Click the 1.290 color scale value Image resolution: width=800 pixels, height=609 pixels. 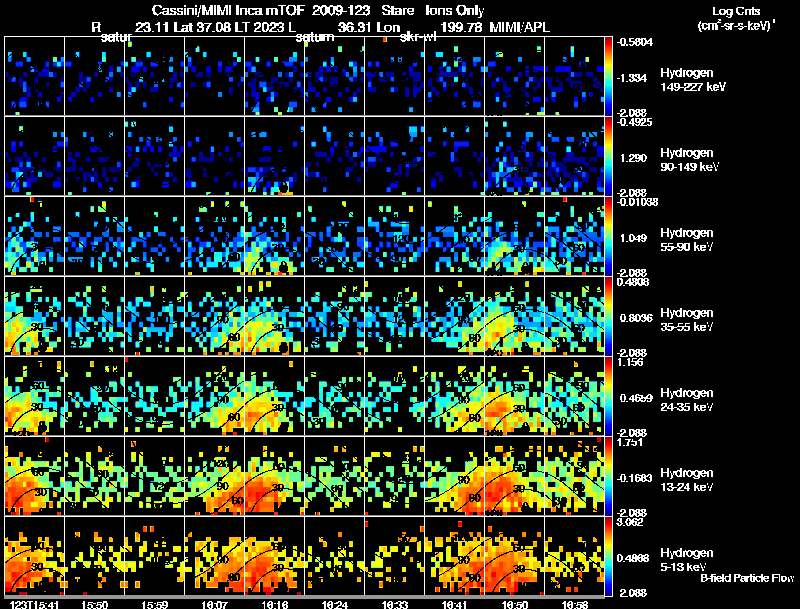pos(633,158)
